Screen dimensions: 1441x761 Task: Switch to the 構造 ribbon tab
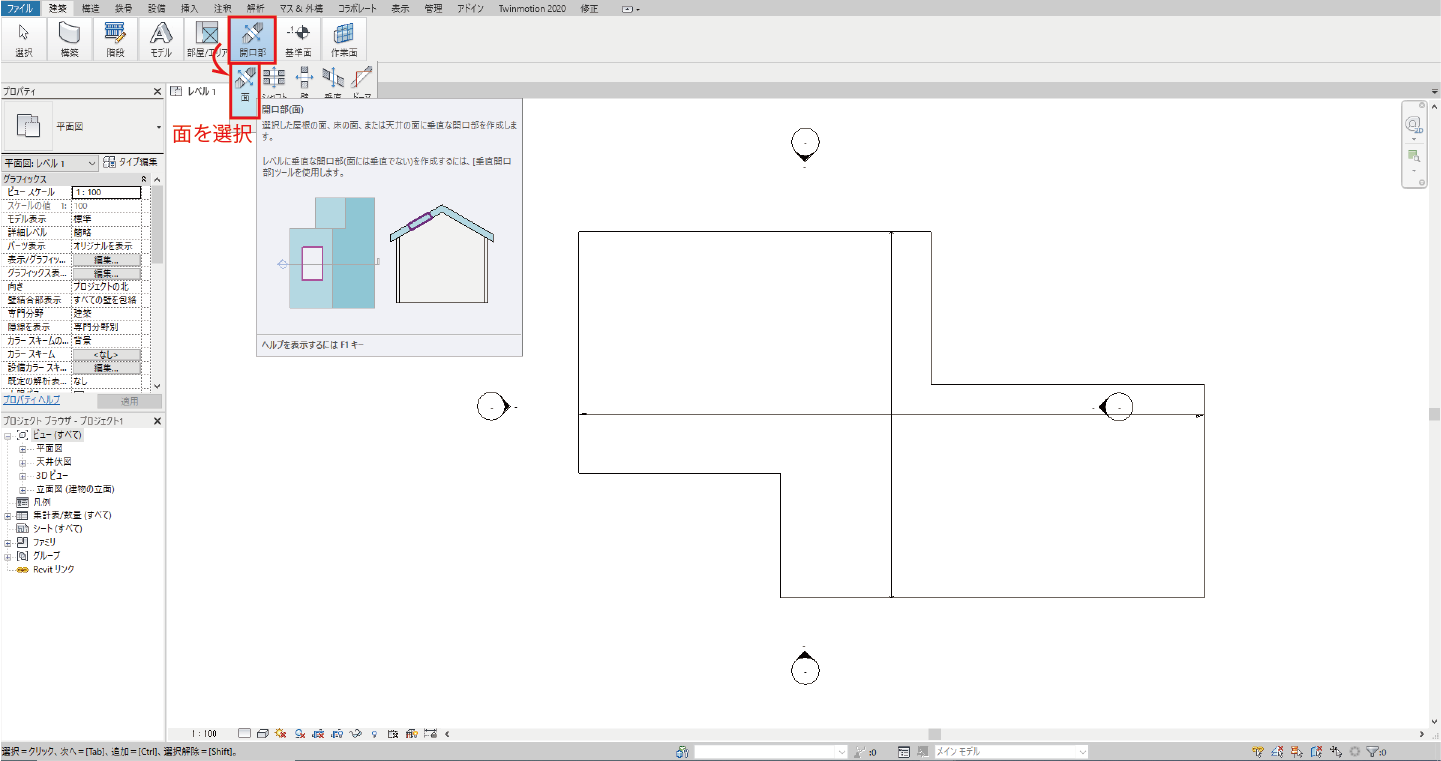(x=90, y=8)
